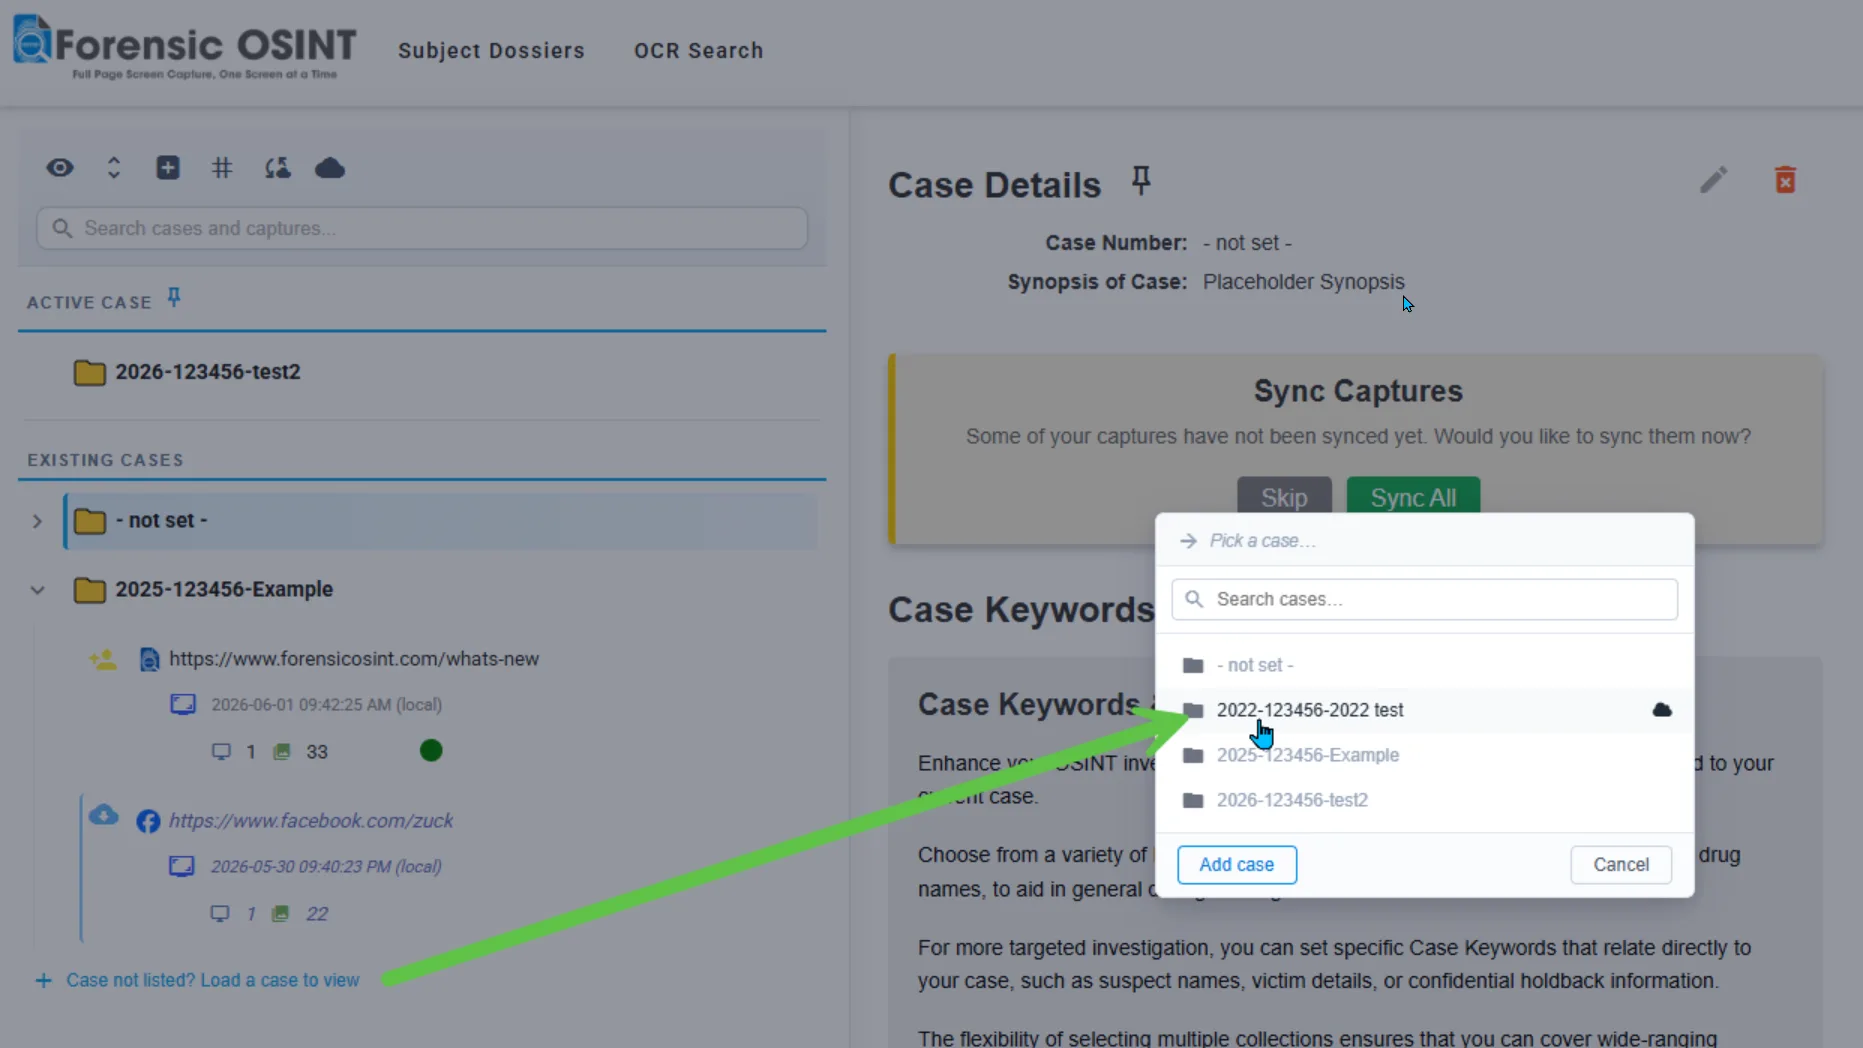Screen dimensions: 1863x1048
Task: Click the add new case plus icon
Action: [x=168, y=168]
